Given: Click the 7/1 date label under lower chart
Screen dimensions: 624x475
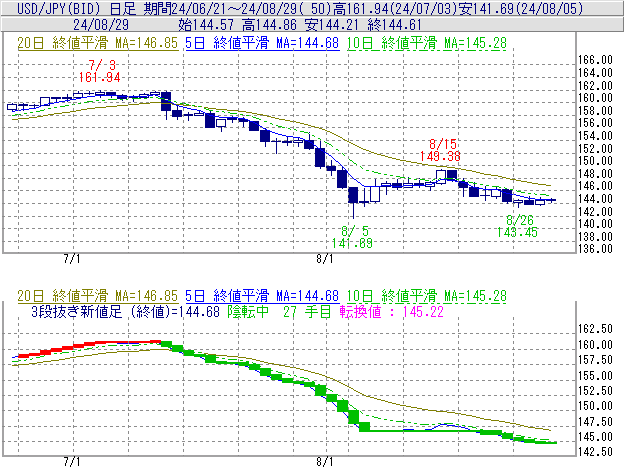Looking at the screenshot, I should click(72, 462).
